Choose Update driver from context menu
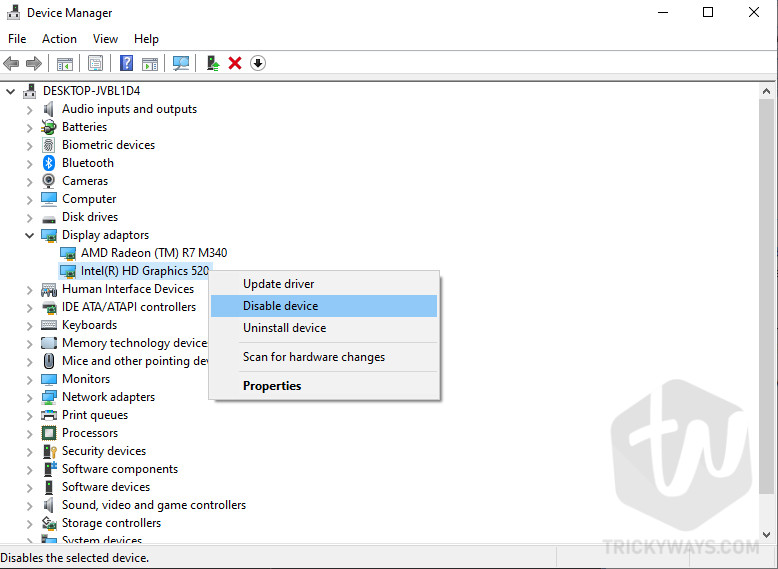Image resolution: width=778 pixels, height=569 pixels. click(x=324, y=284)
